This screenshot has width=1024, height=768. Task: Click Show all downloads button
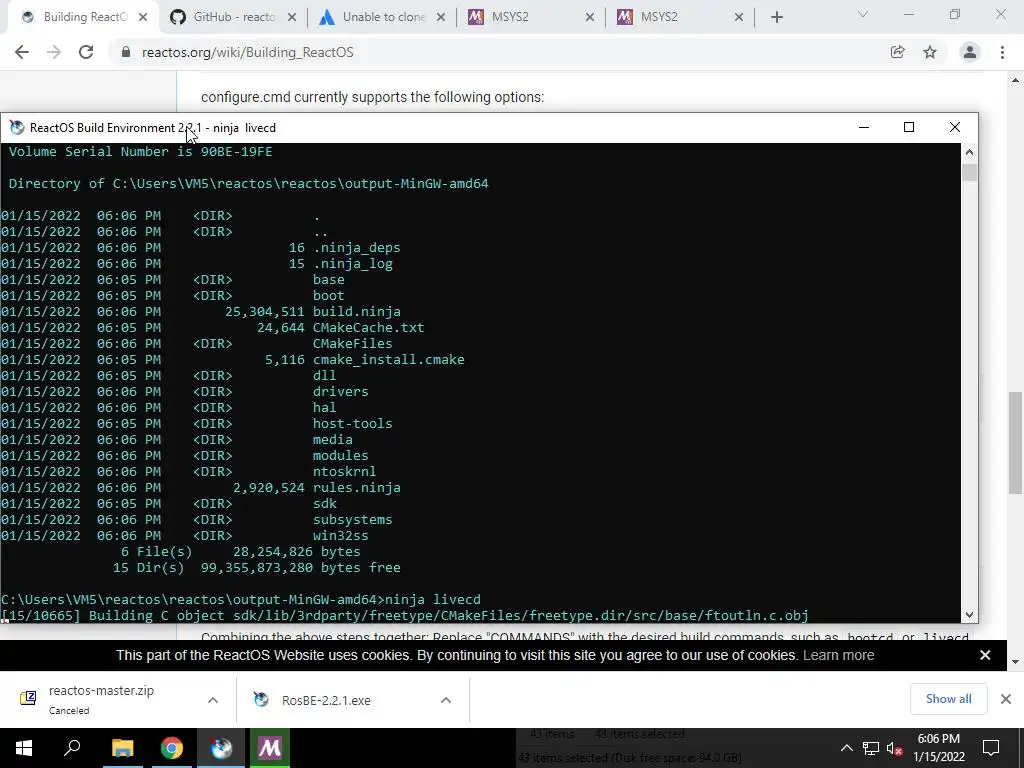[x=948, y=699]
